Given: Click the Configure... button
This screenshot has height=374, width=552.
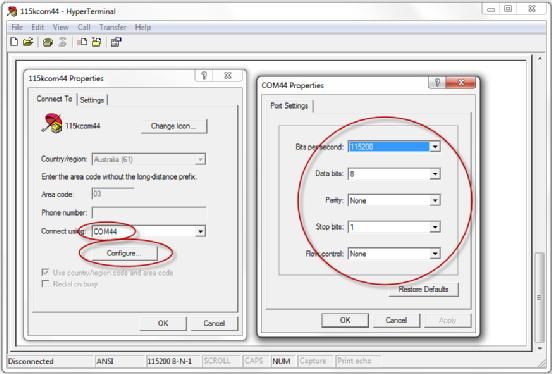Looking at the screenshot, I should [124, 253].
